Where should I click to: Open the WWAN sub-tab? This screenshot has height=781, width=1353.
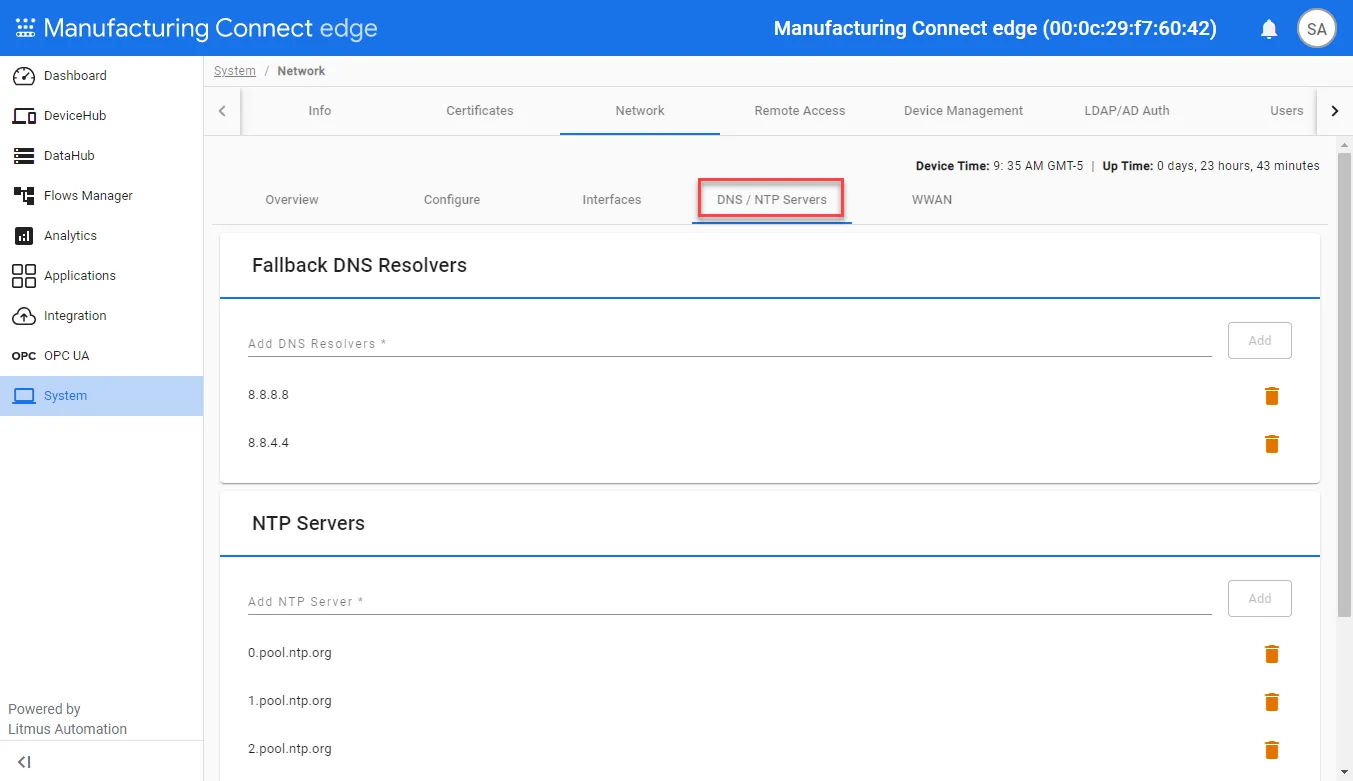[932, 200]
